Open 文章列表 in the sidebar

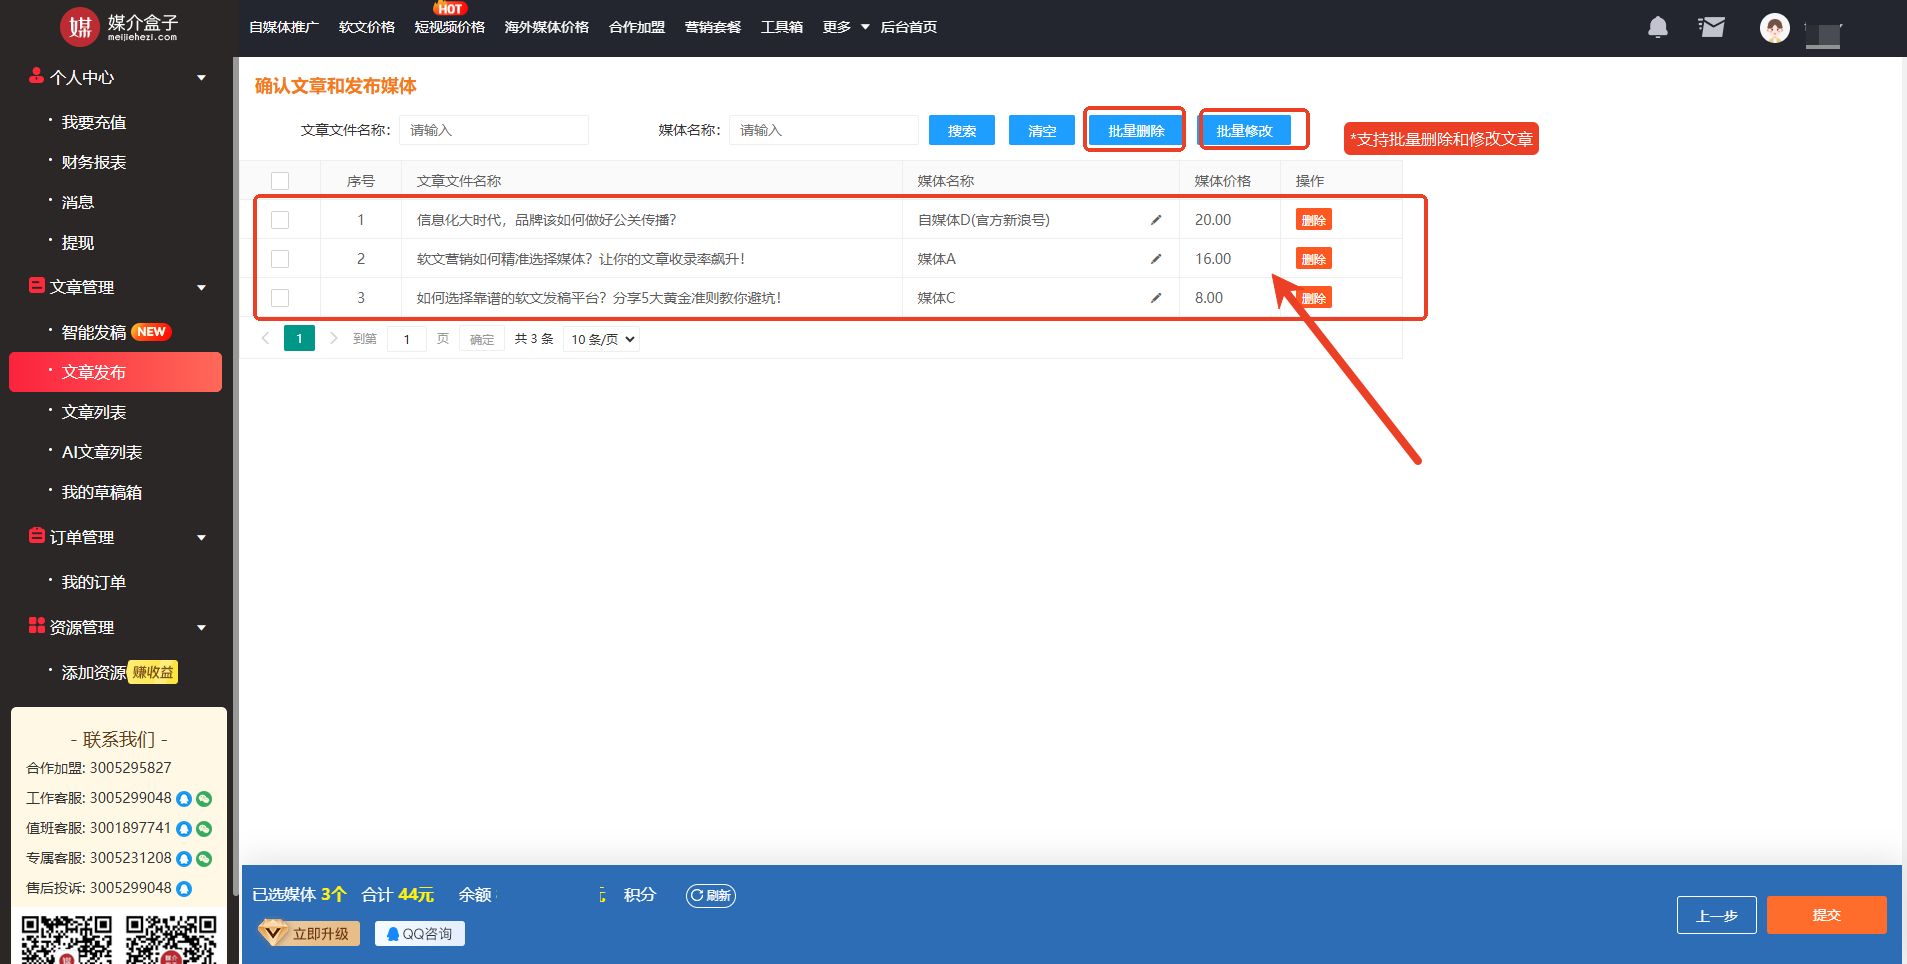(x=94, y=412)
